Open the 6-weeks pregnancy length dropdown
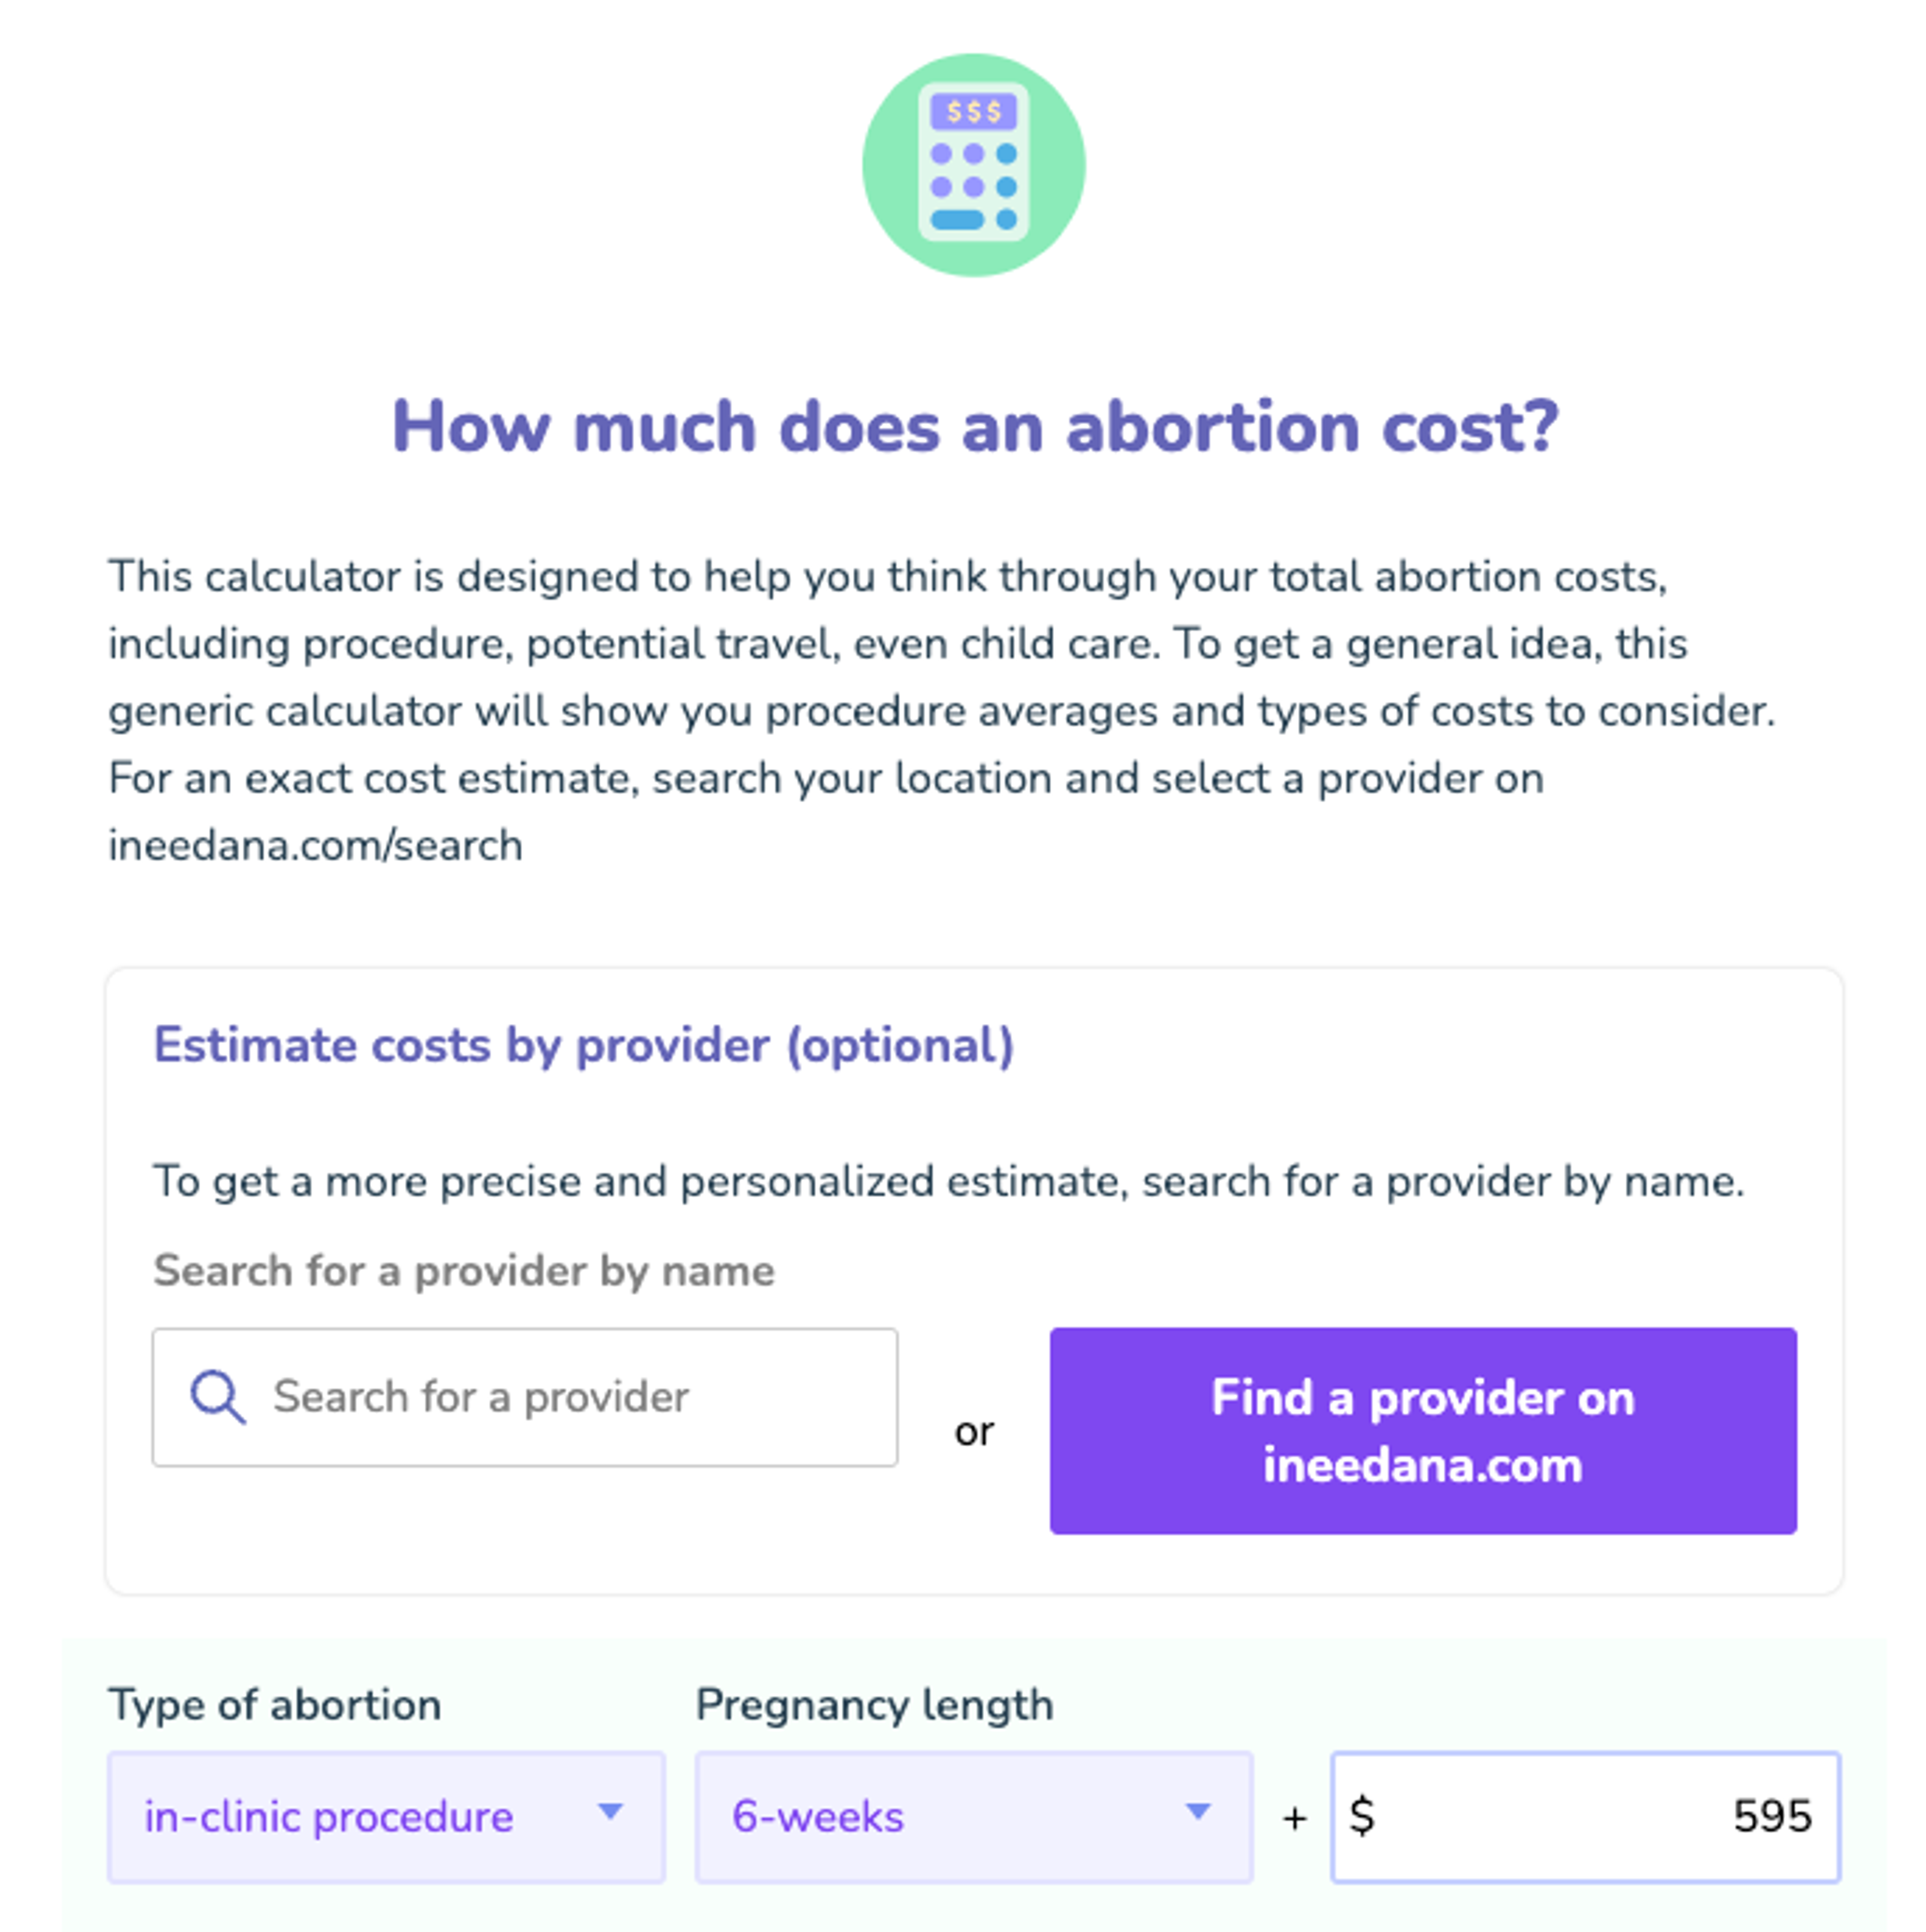 click(x=974, y=1817)
